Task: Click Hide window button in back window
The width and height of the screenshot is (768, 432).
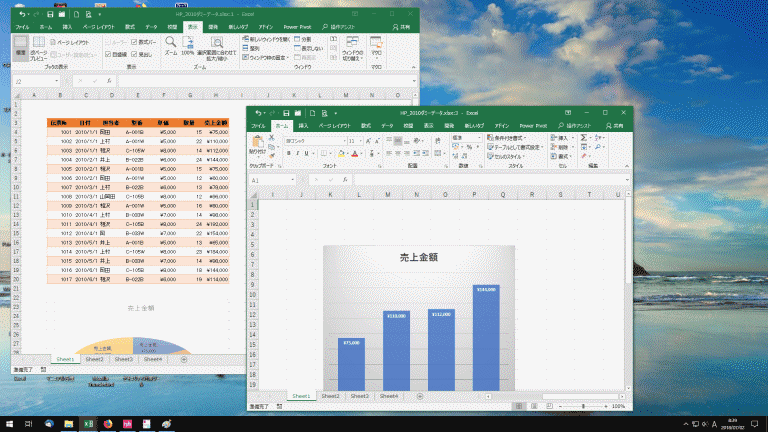Action: tap(309, 48)
